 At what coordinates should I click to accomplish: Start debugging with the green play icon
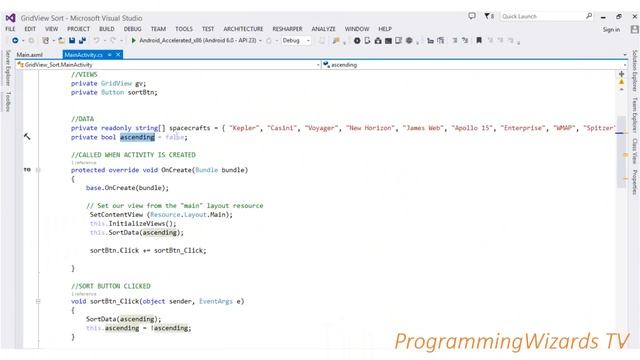[133, 40]
